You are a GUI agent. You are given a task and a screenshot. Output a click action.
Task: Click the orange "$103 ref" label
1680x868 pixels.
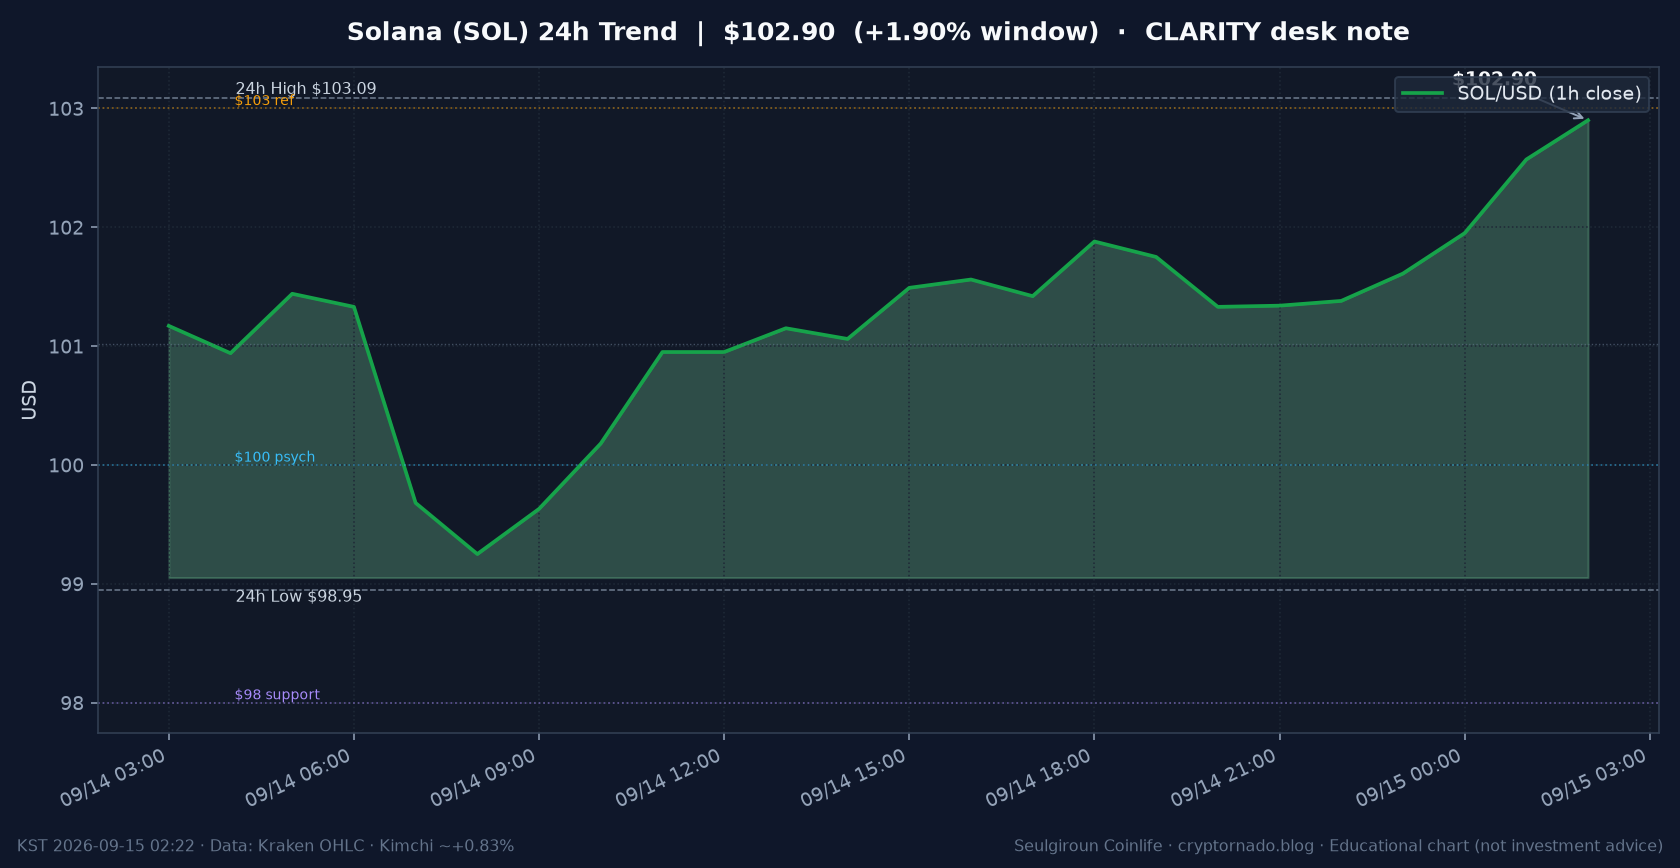(x=264, y=101)
